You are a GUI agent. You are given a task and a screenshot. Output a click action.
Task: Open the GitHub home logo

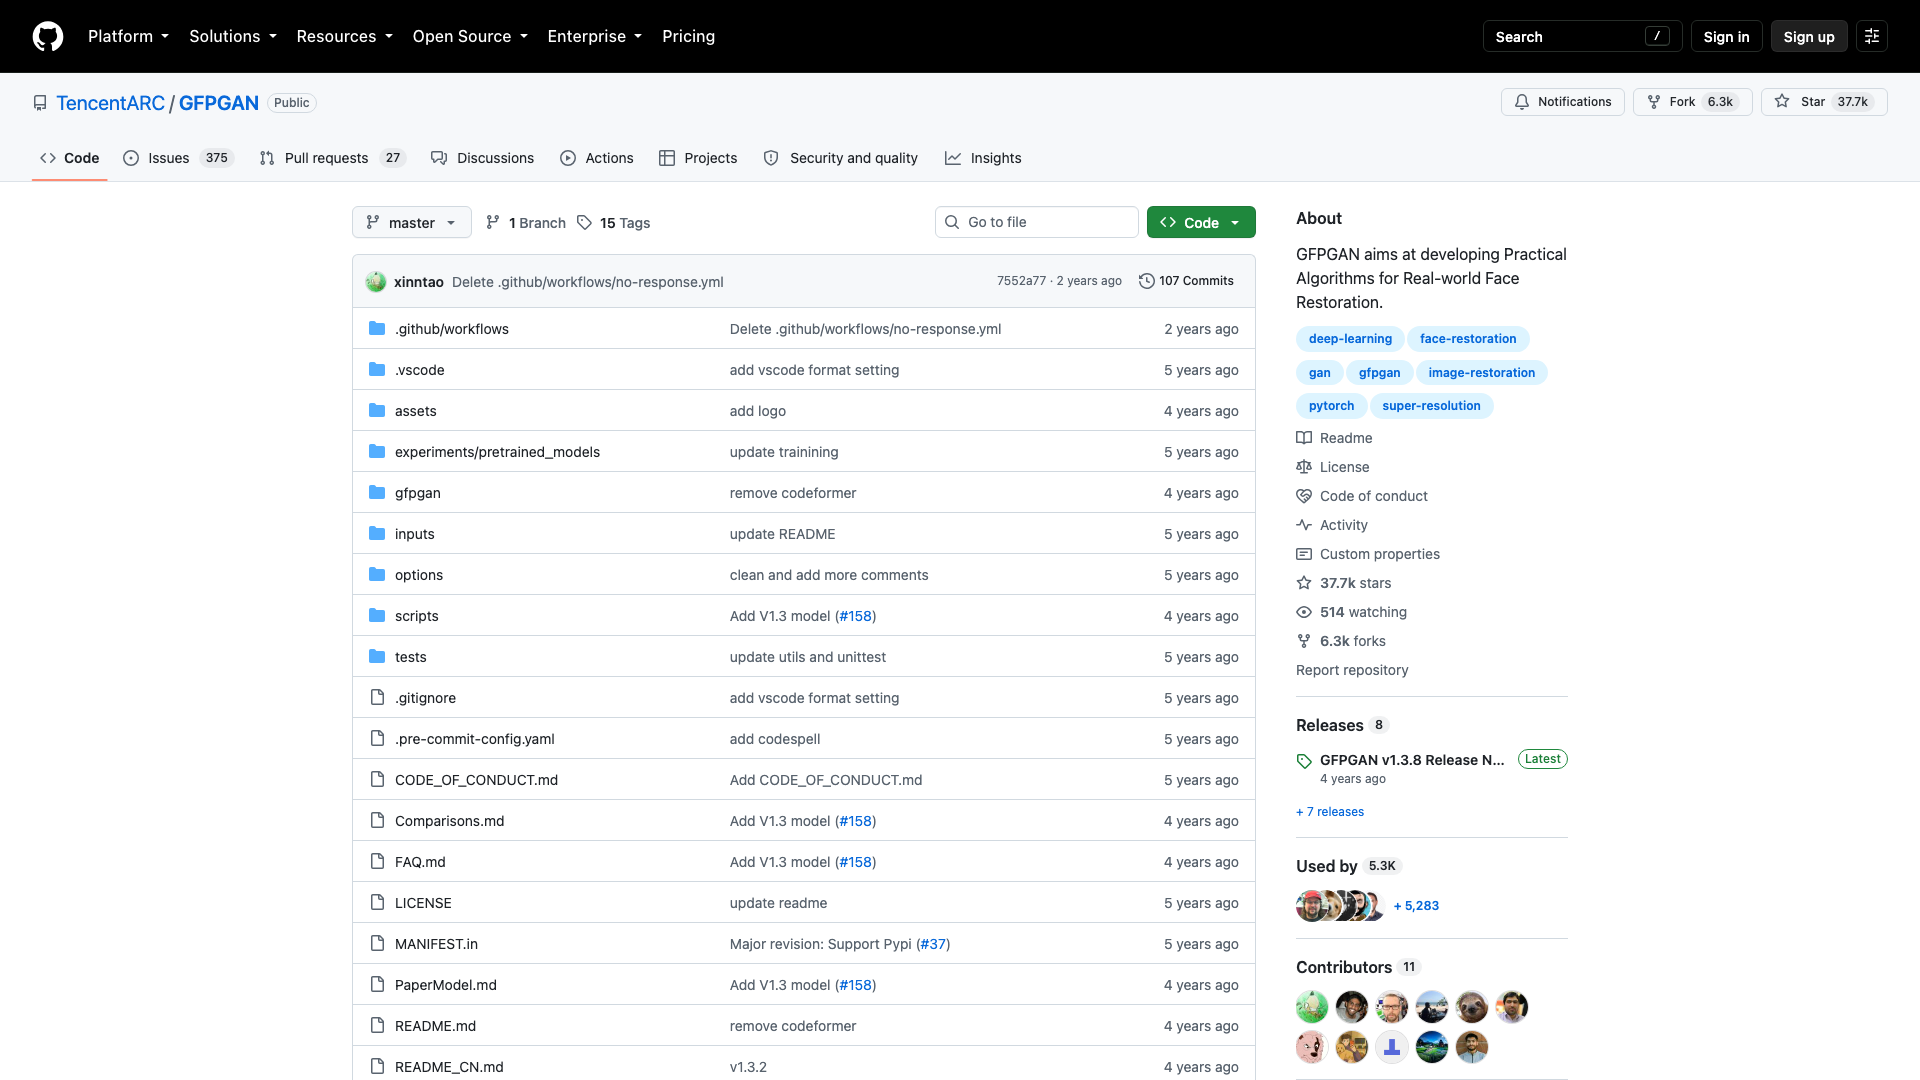[48, 37]
